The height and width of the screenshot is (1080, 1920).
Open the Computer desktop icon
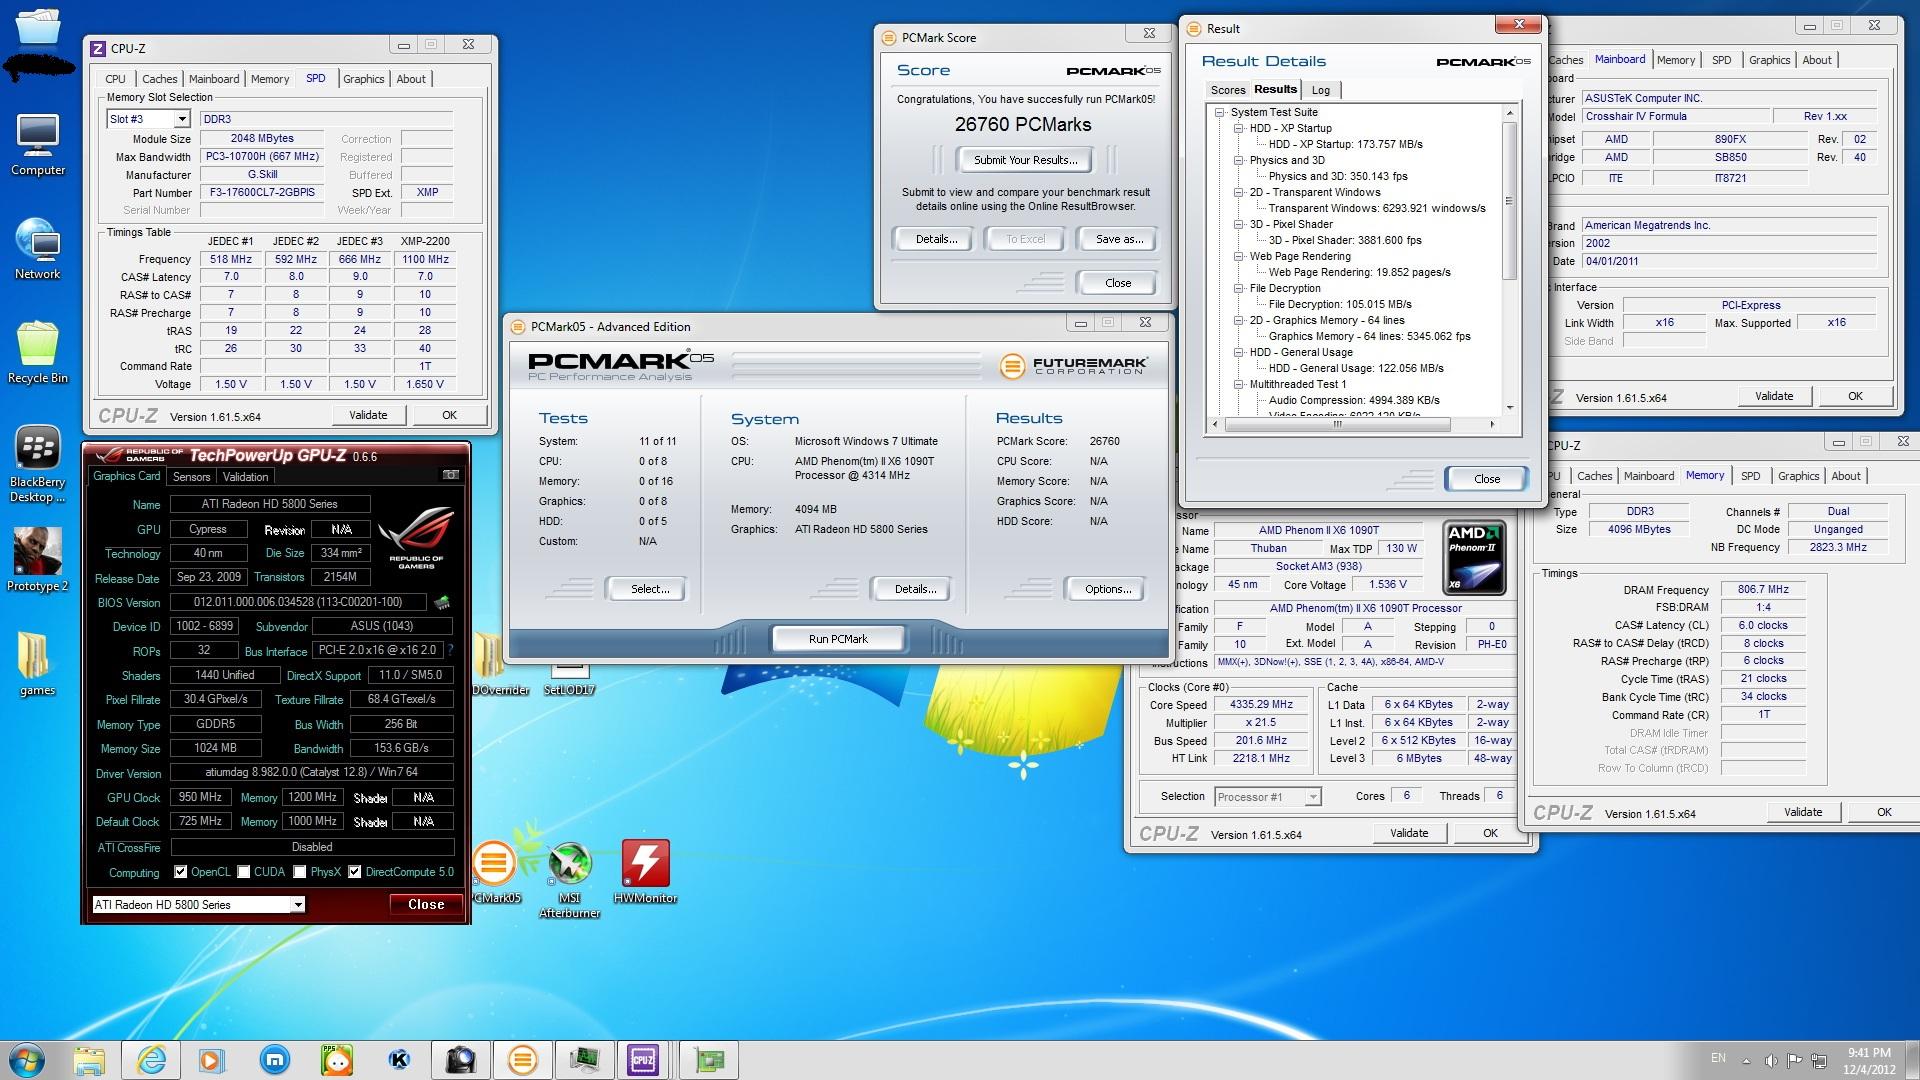tap(38, 146)
